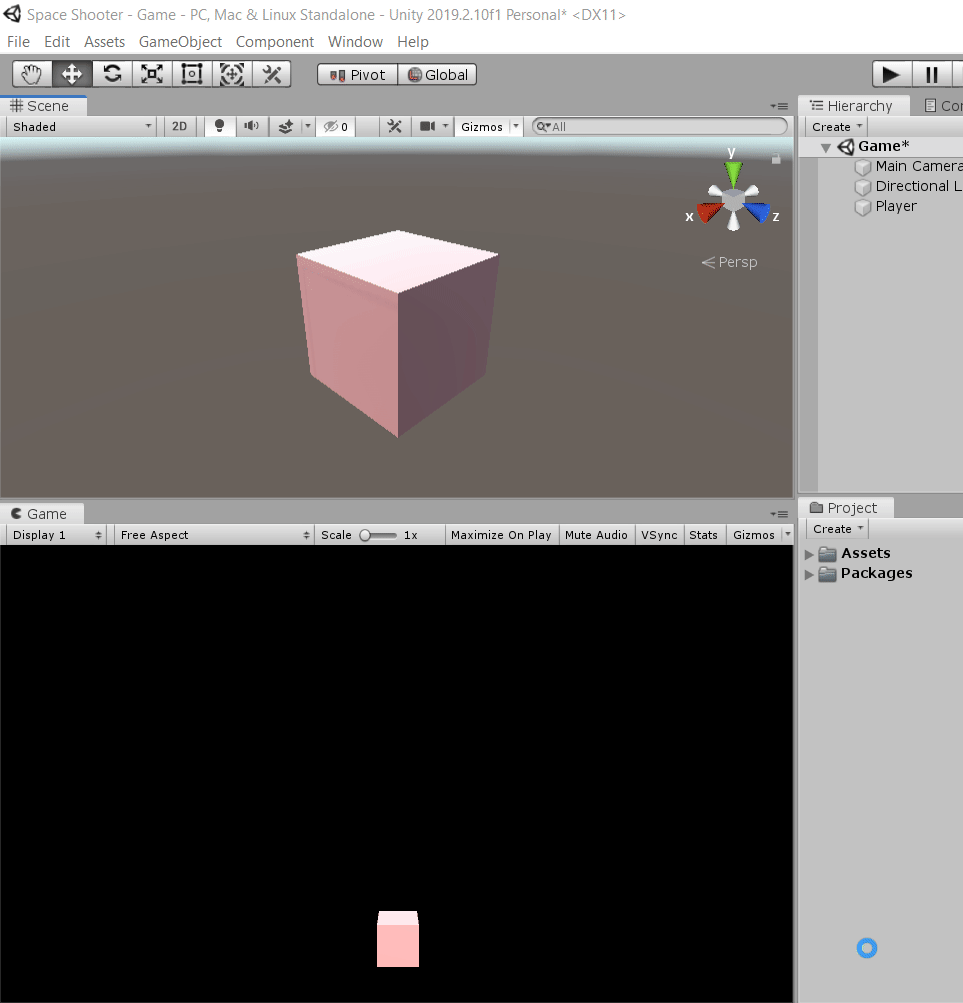Image resolution: width=963 pixels, height=1003 pixels.
Task: Toggle Persp projection mode
Action: click(x=729, y=262)
